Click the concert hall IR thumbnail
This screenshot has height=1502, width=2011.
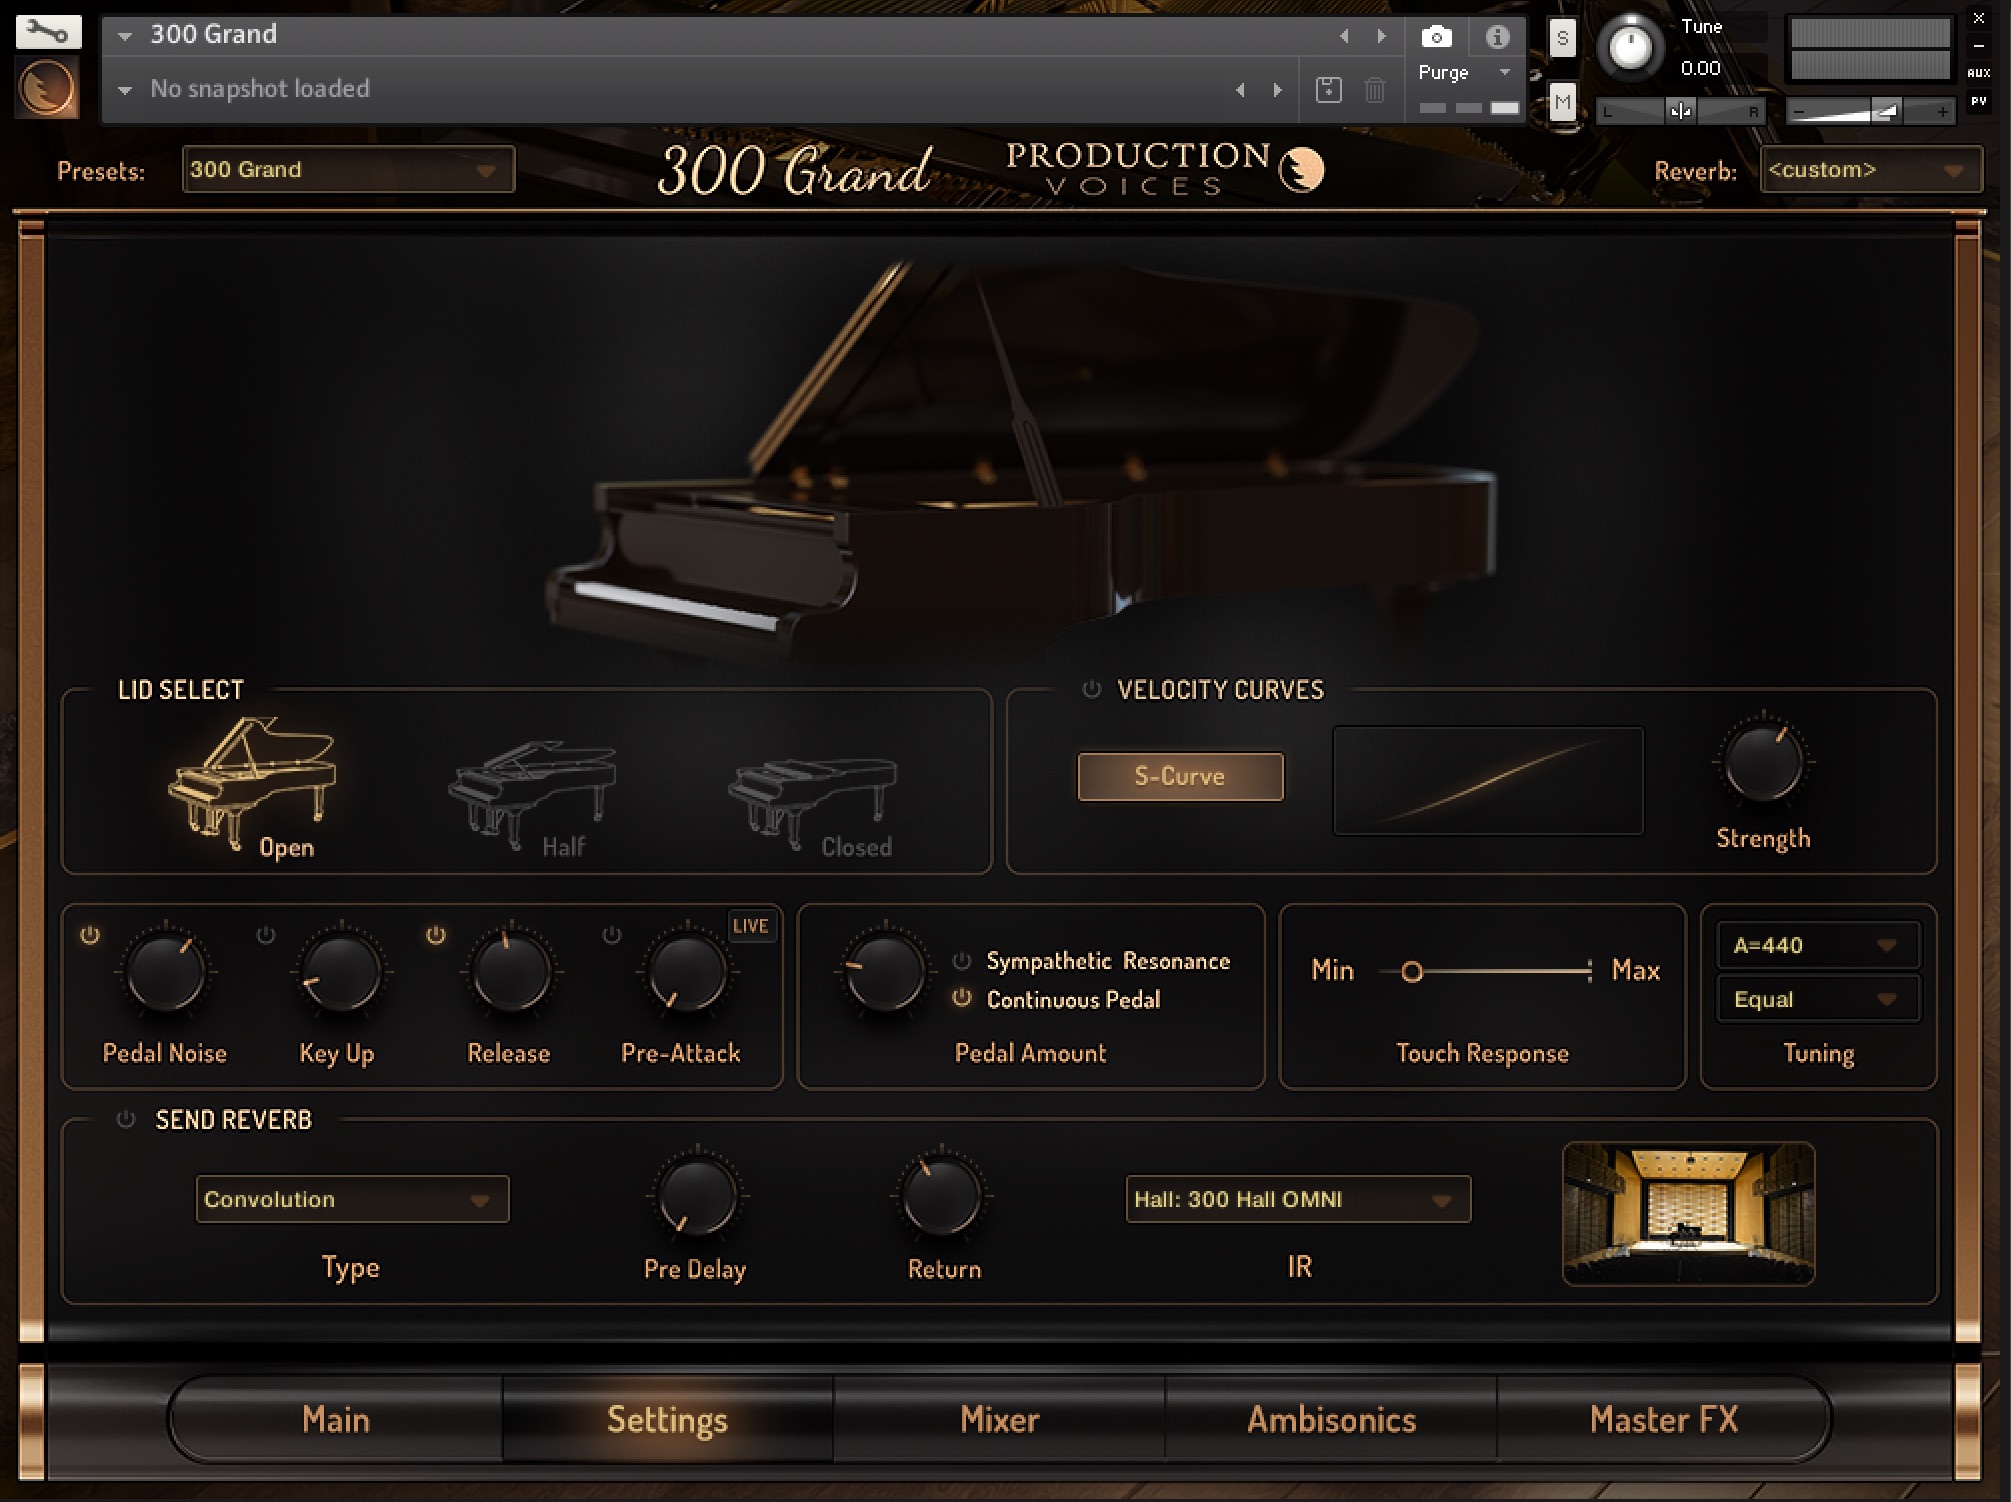(x=1688, y=1213)
